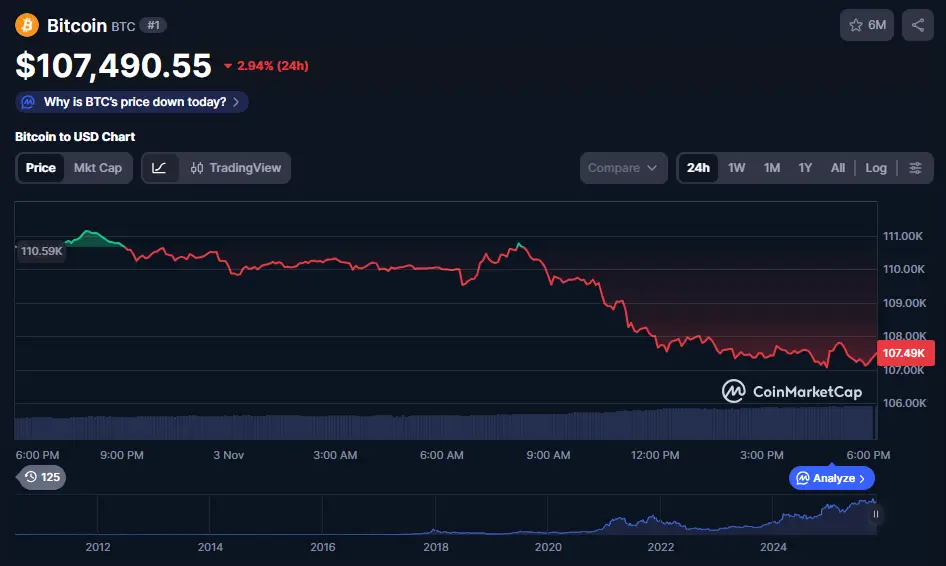Click the BTC ticker symbol text
Viewport: 946px width, 566px height.
(123, 27)
